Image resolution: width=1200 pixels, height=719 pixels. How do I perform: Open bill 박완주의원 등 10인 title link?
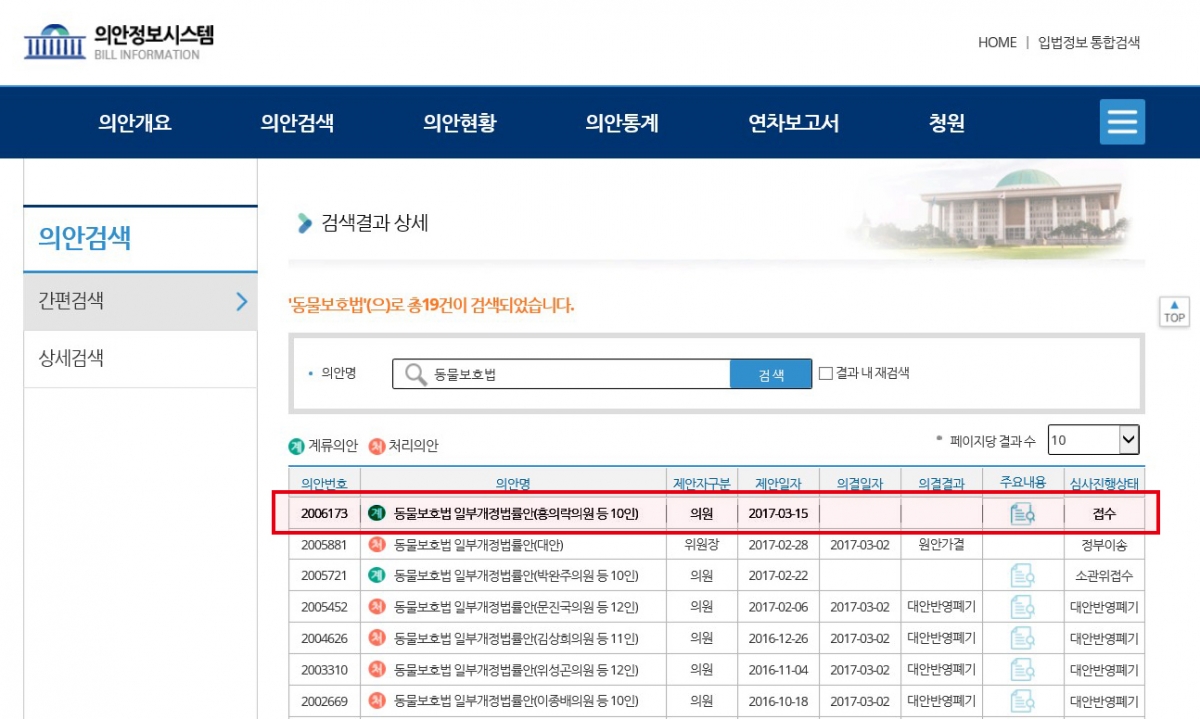point(516,576)
